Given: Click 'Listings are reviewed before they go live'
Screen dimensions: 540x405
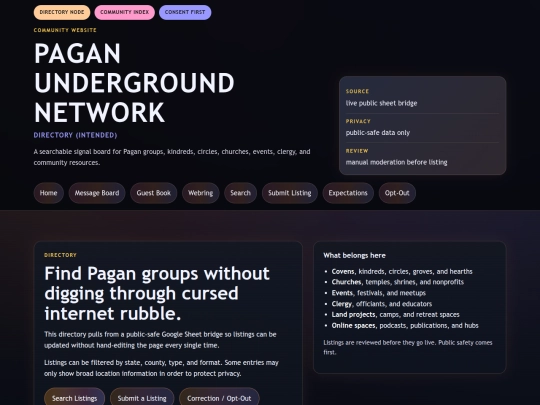Looking at the screenshot, I should click(x=408, y=347).
